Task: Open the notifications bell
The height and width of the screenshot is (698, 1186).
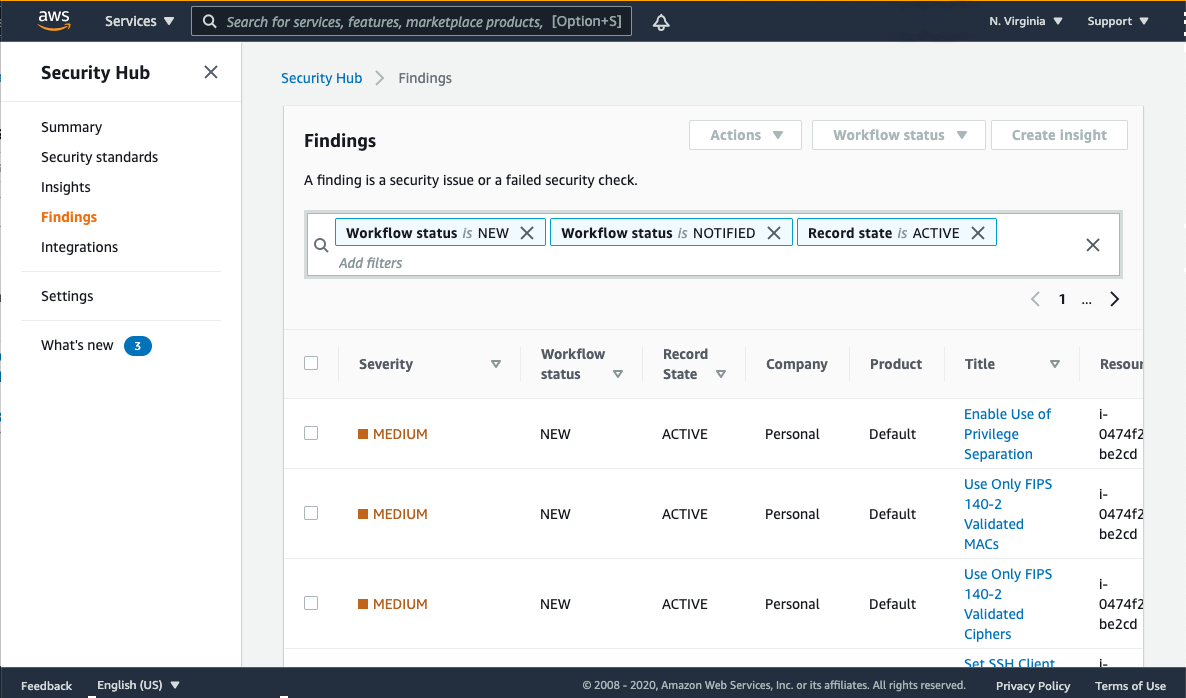Action: coord(661,21)
